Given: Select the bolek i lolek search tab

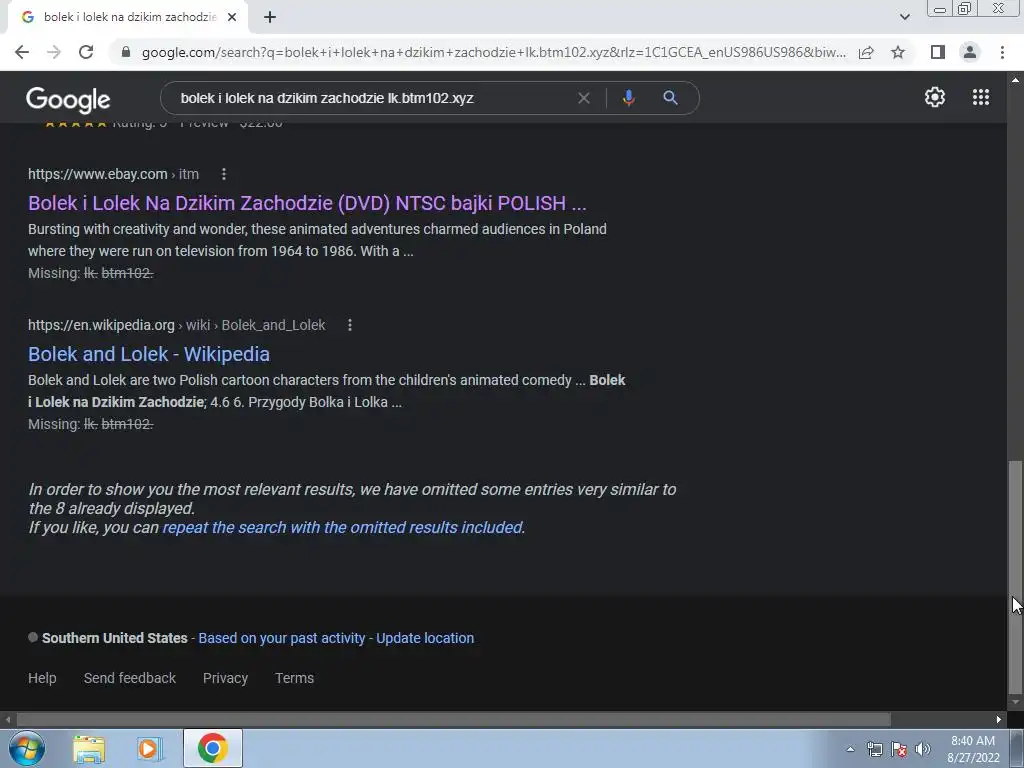Looking at the screenshot, I should tap(127, 18).
